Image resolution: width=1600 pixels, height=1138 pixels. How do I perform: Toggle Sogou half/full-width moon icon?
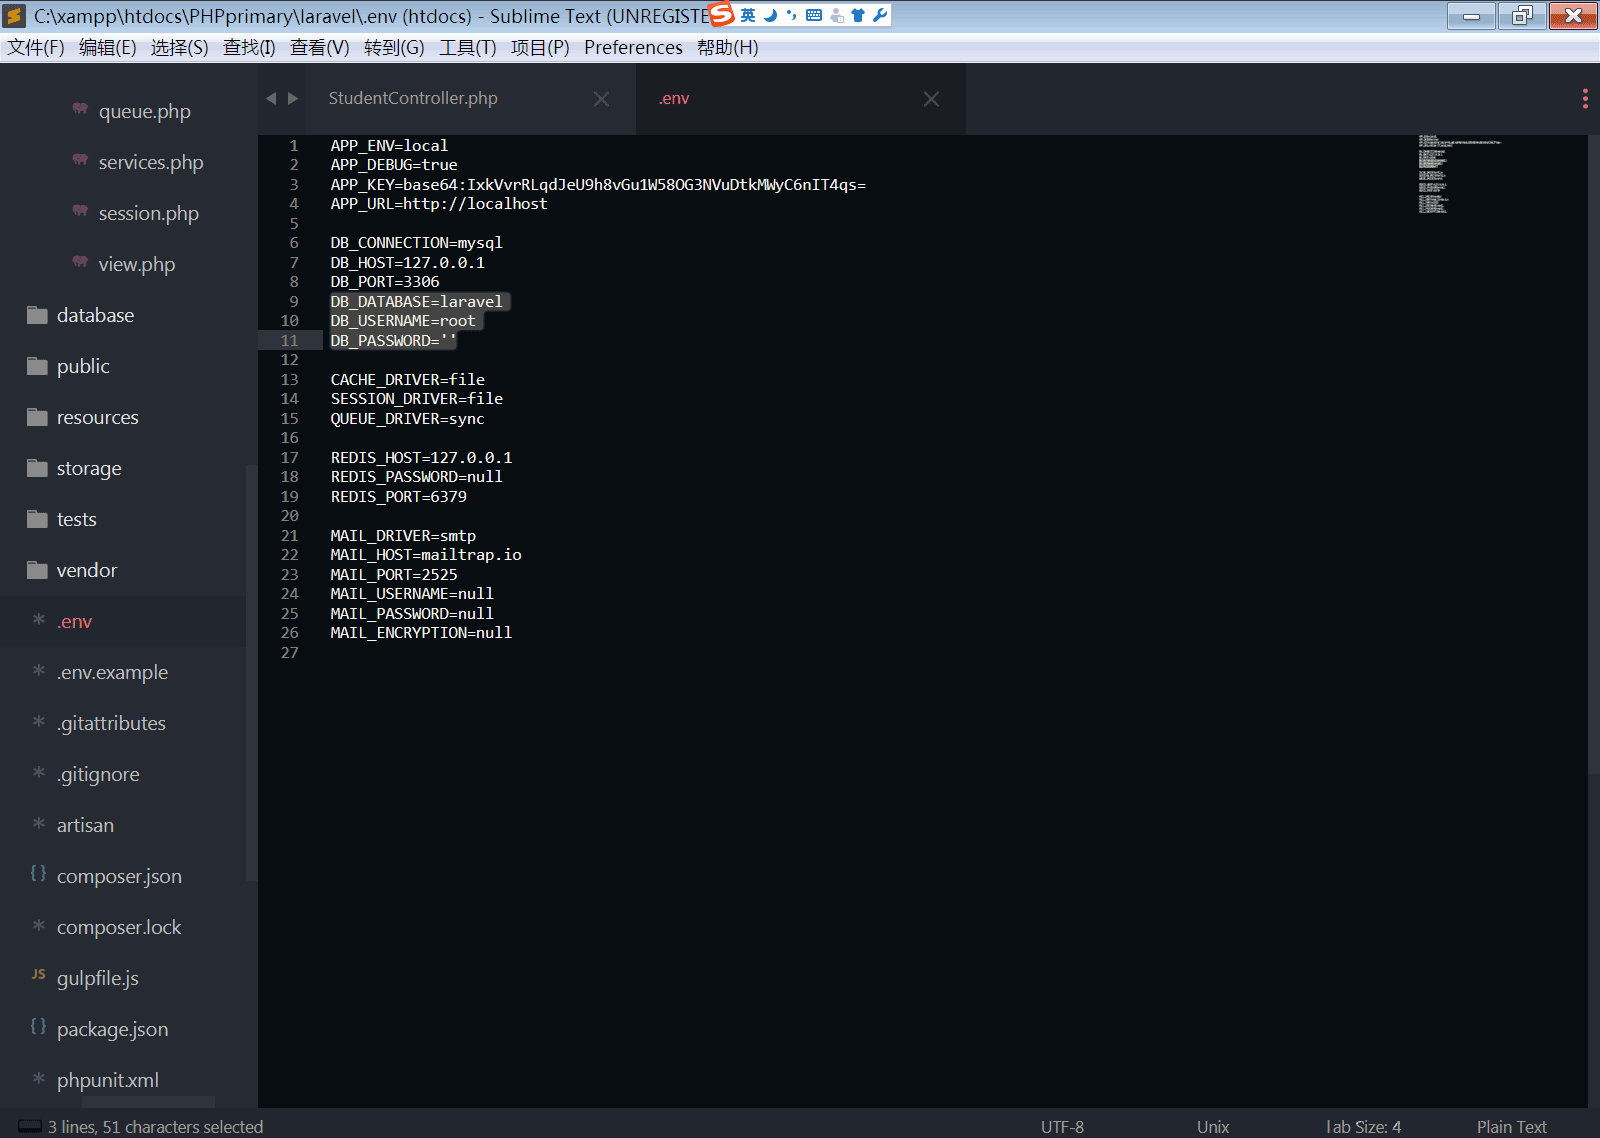[770, 15]
